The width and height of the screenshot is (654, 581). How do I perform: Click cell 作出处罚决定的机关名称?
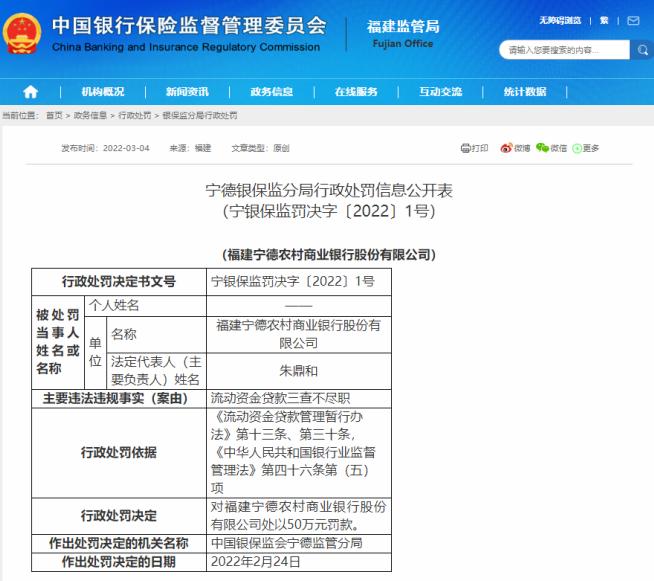pos(119,543)
